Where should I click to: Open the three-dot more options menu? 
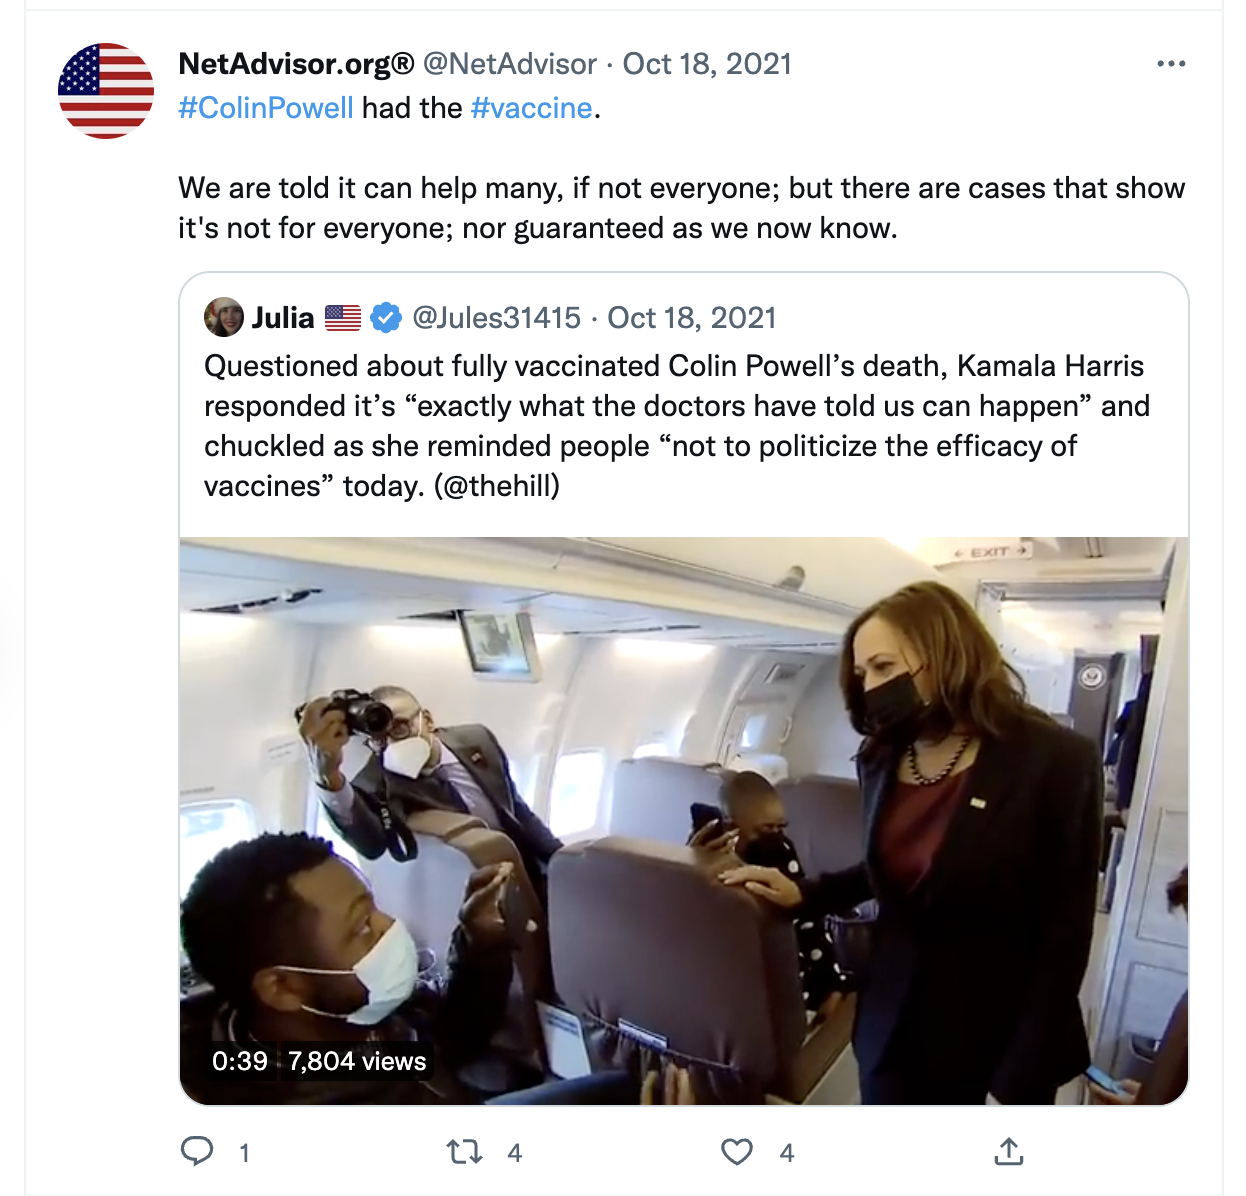[1171, 64]
